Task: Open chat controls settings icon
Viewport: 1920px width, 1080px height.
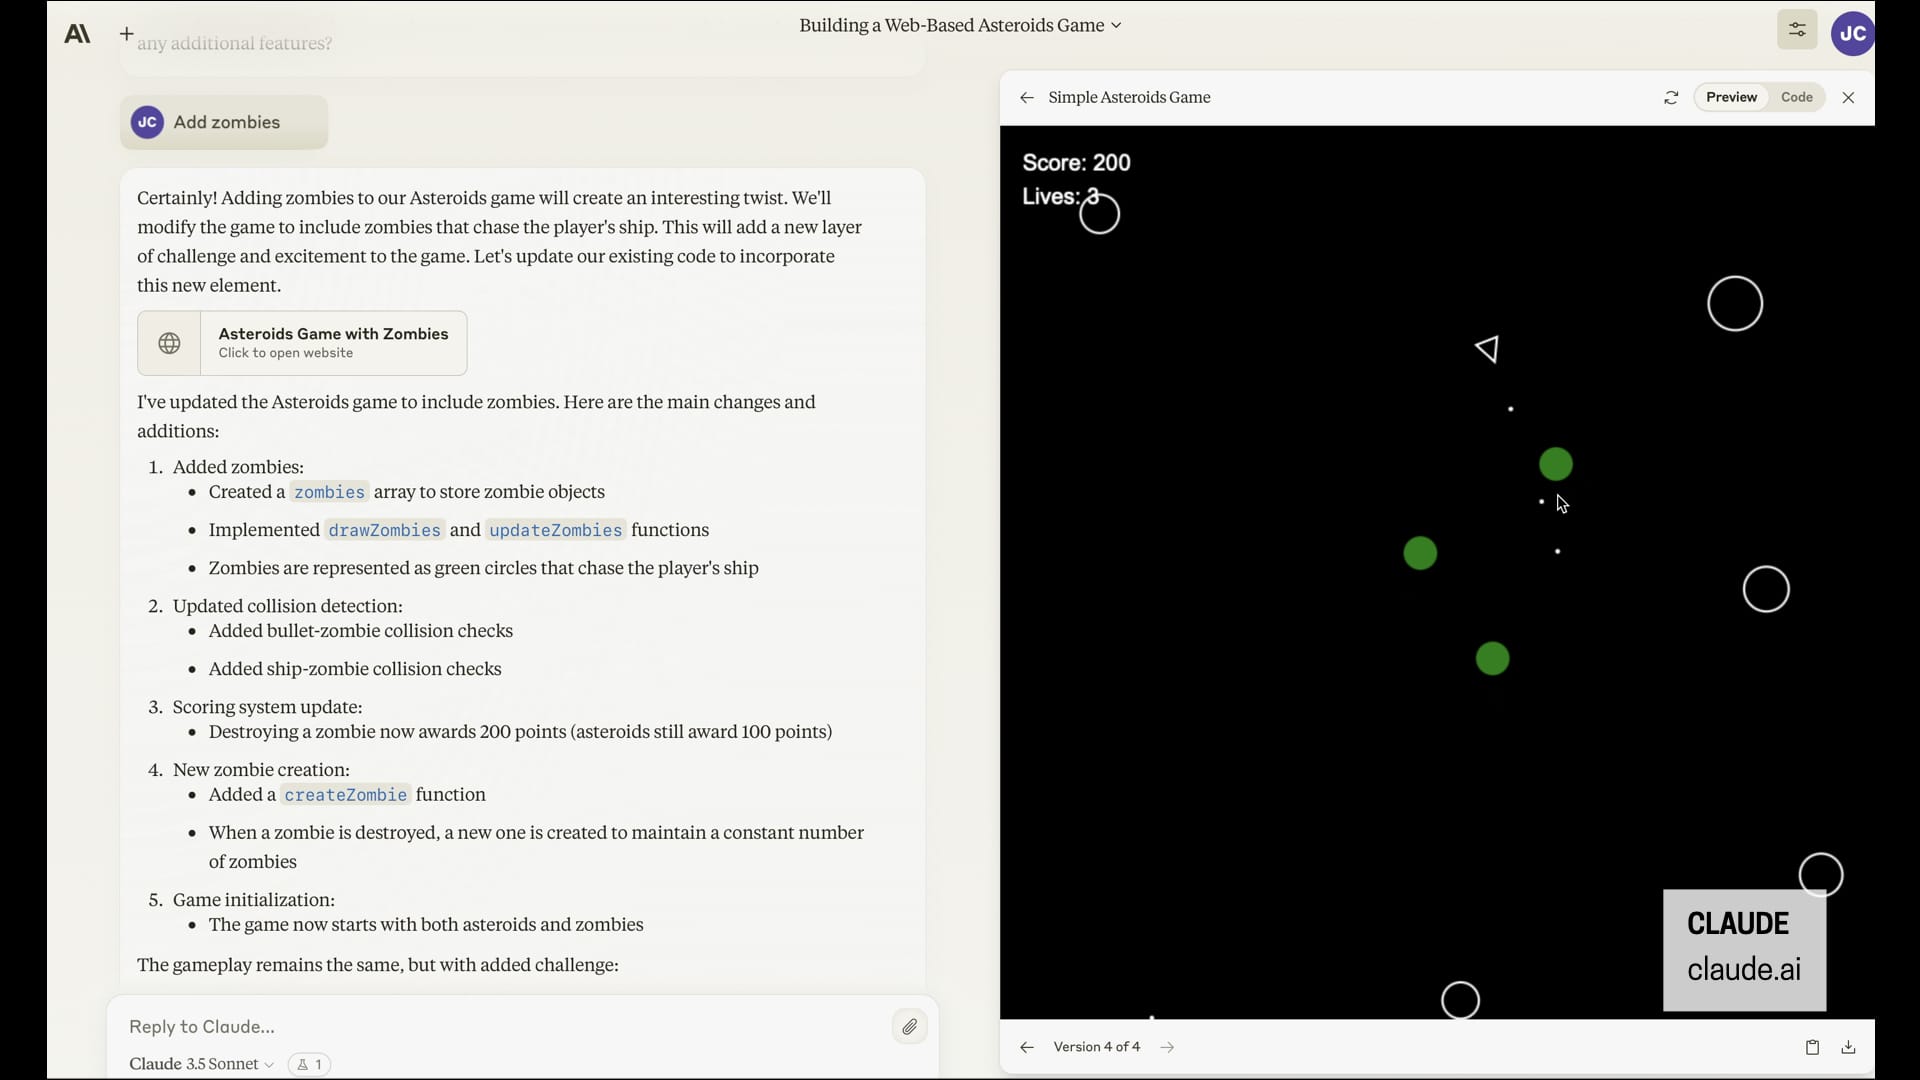Action: point(1796,29)
